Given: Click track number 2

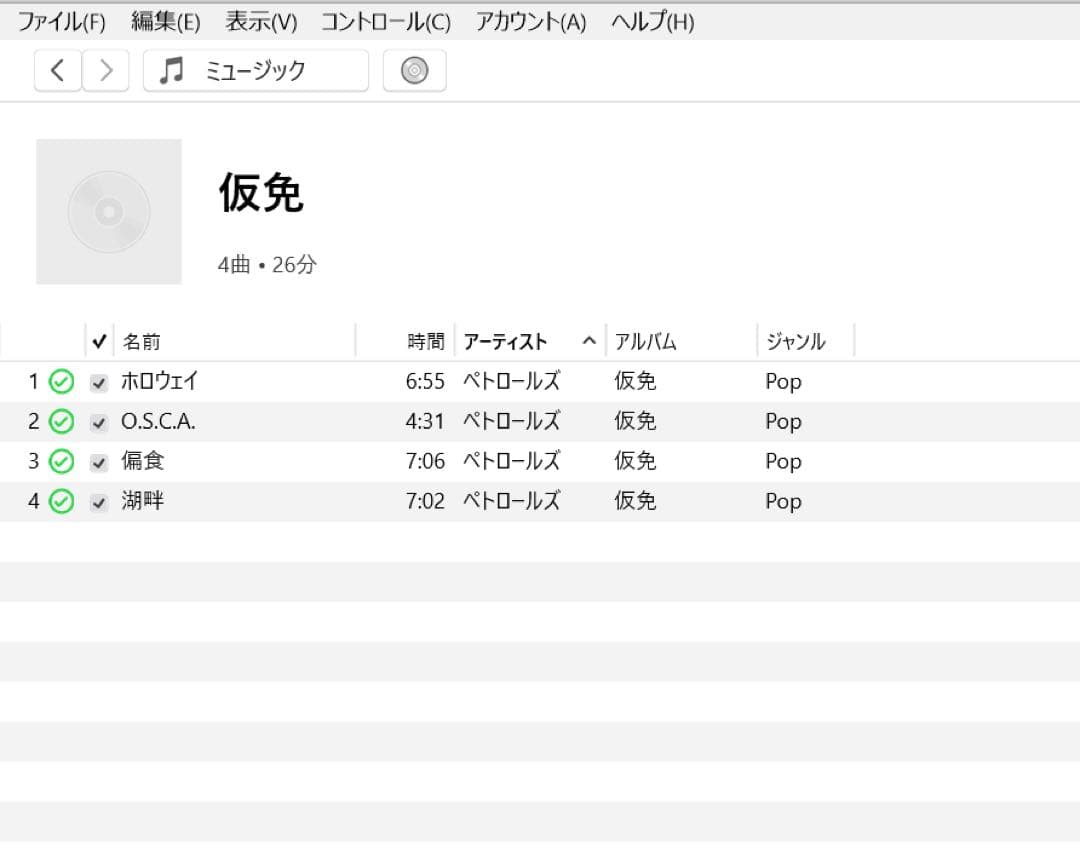Looking at the screenshot, I should point(33,422).
